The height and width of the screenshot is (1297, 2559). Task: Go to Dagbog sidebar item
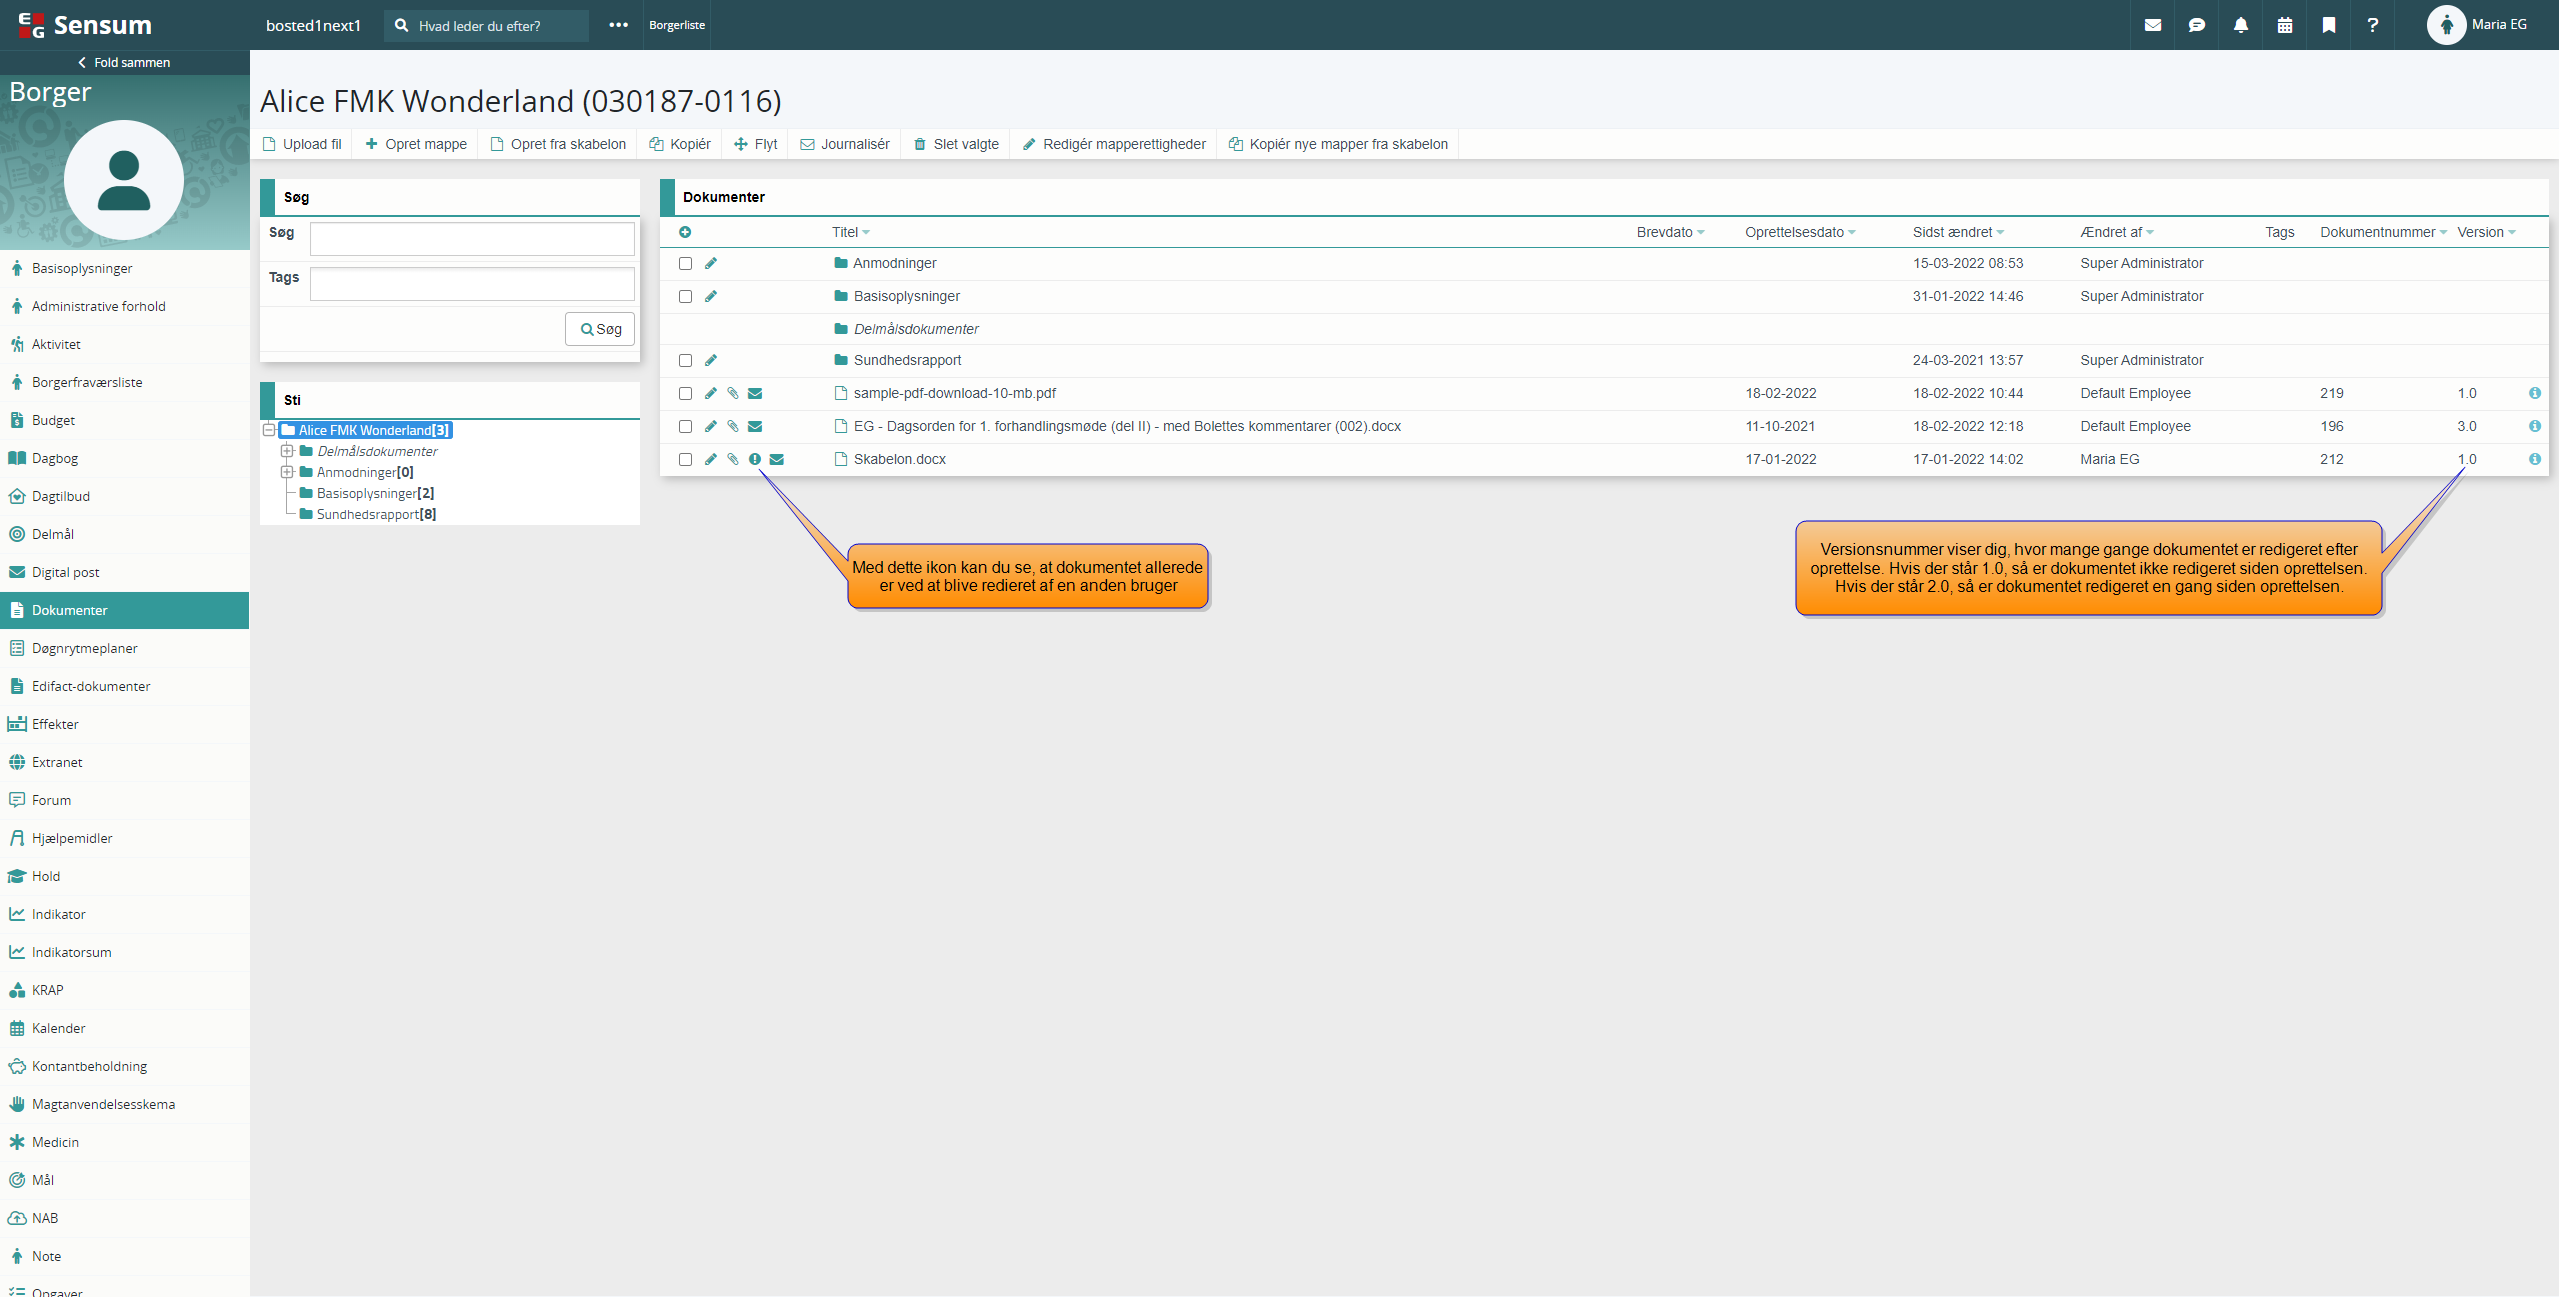[x=55, y=458]
